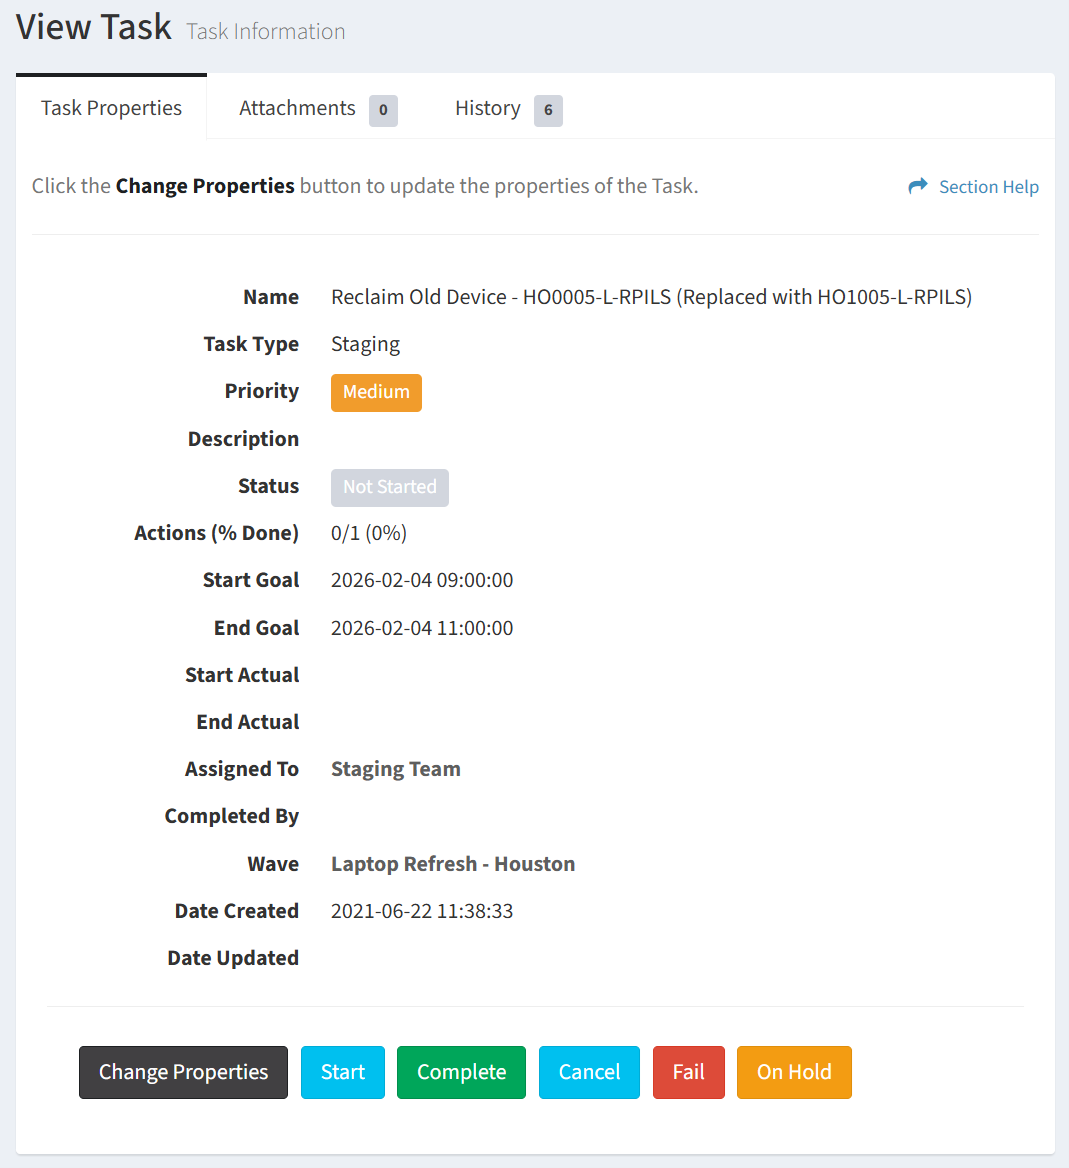The image size is (1069, 1168).
Task: Click the gray Not Started status badge
Action: pos(389,487)
